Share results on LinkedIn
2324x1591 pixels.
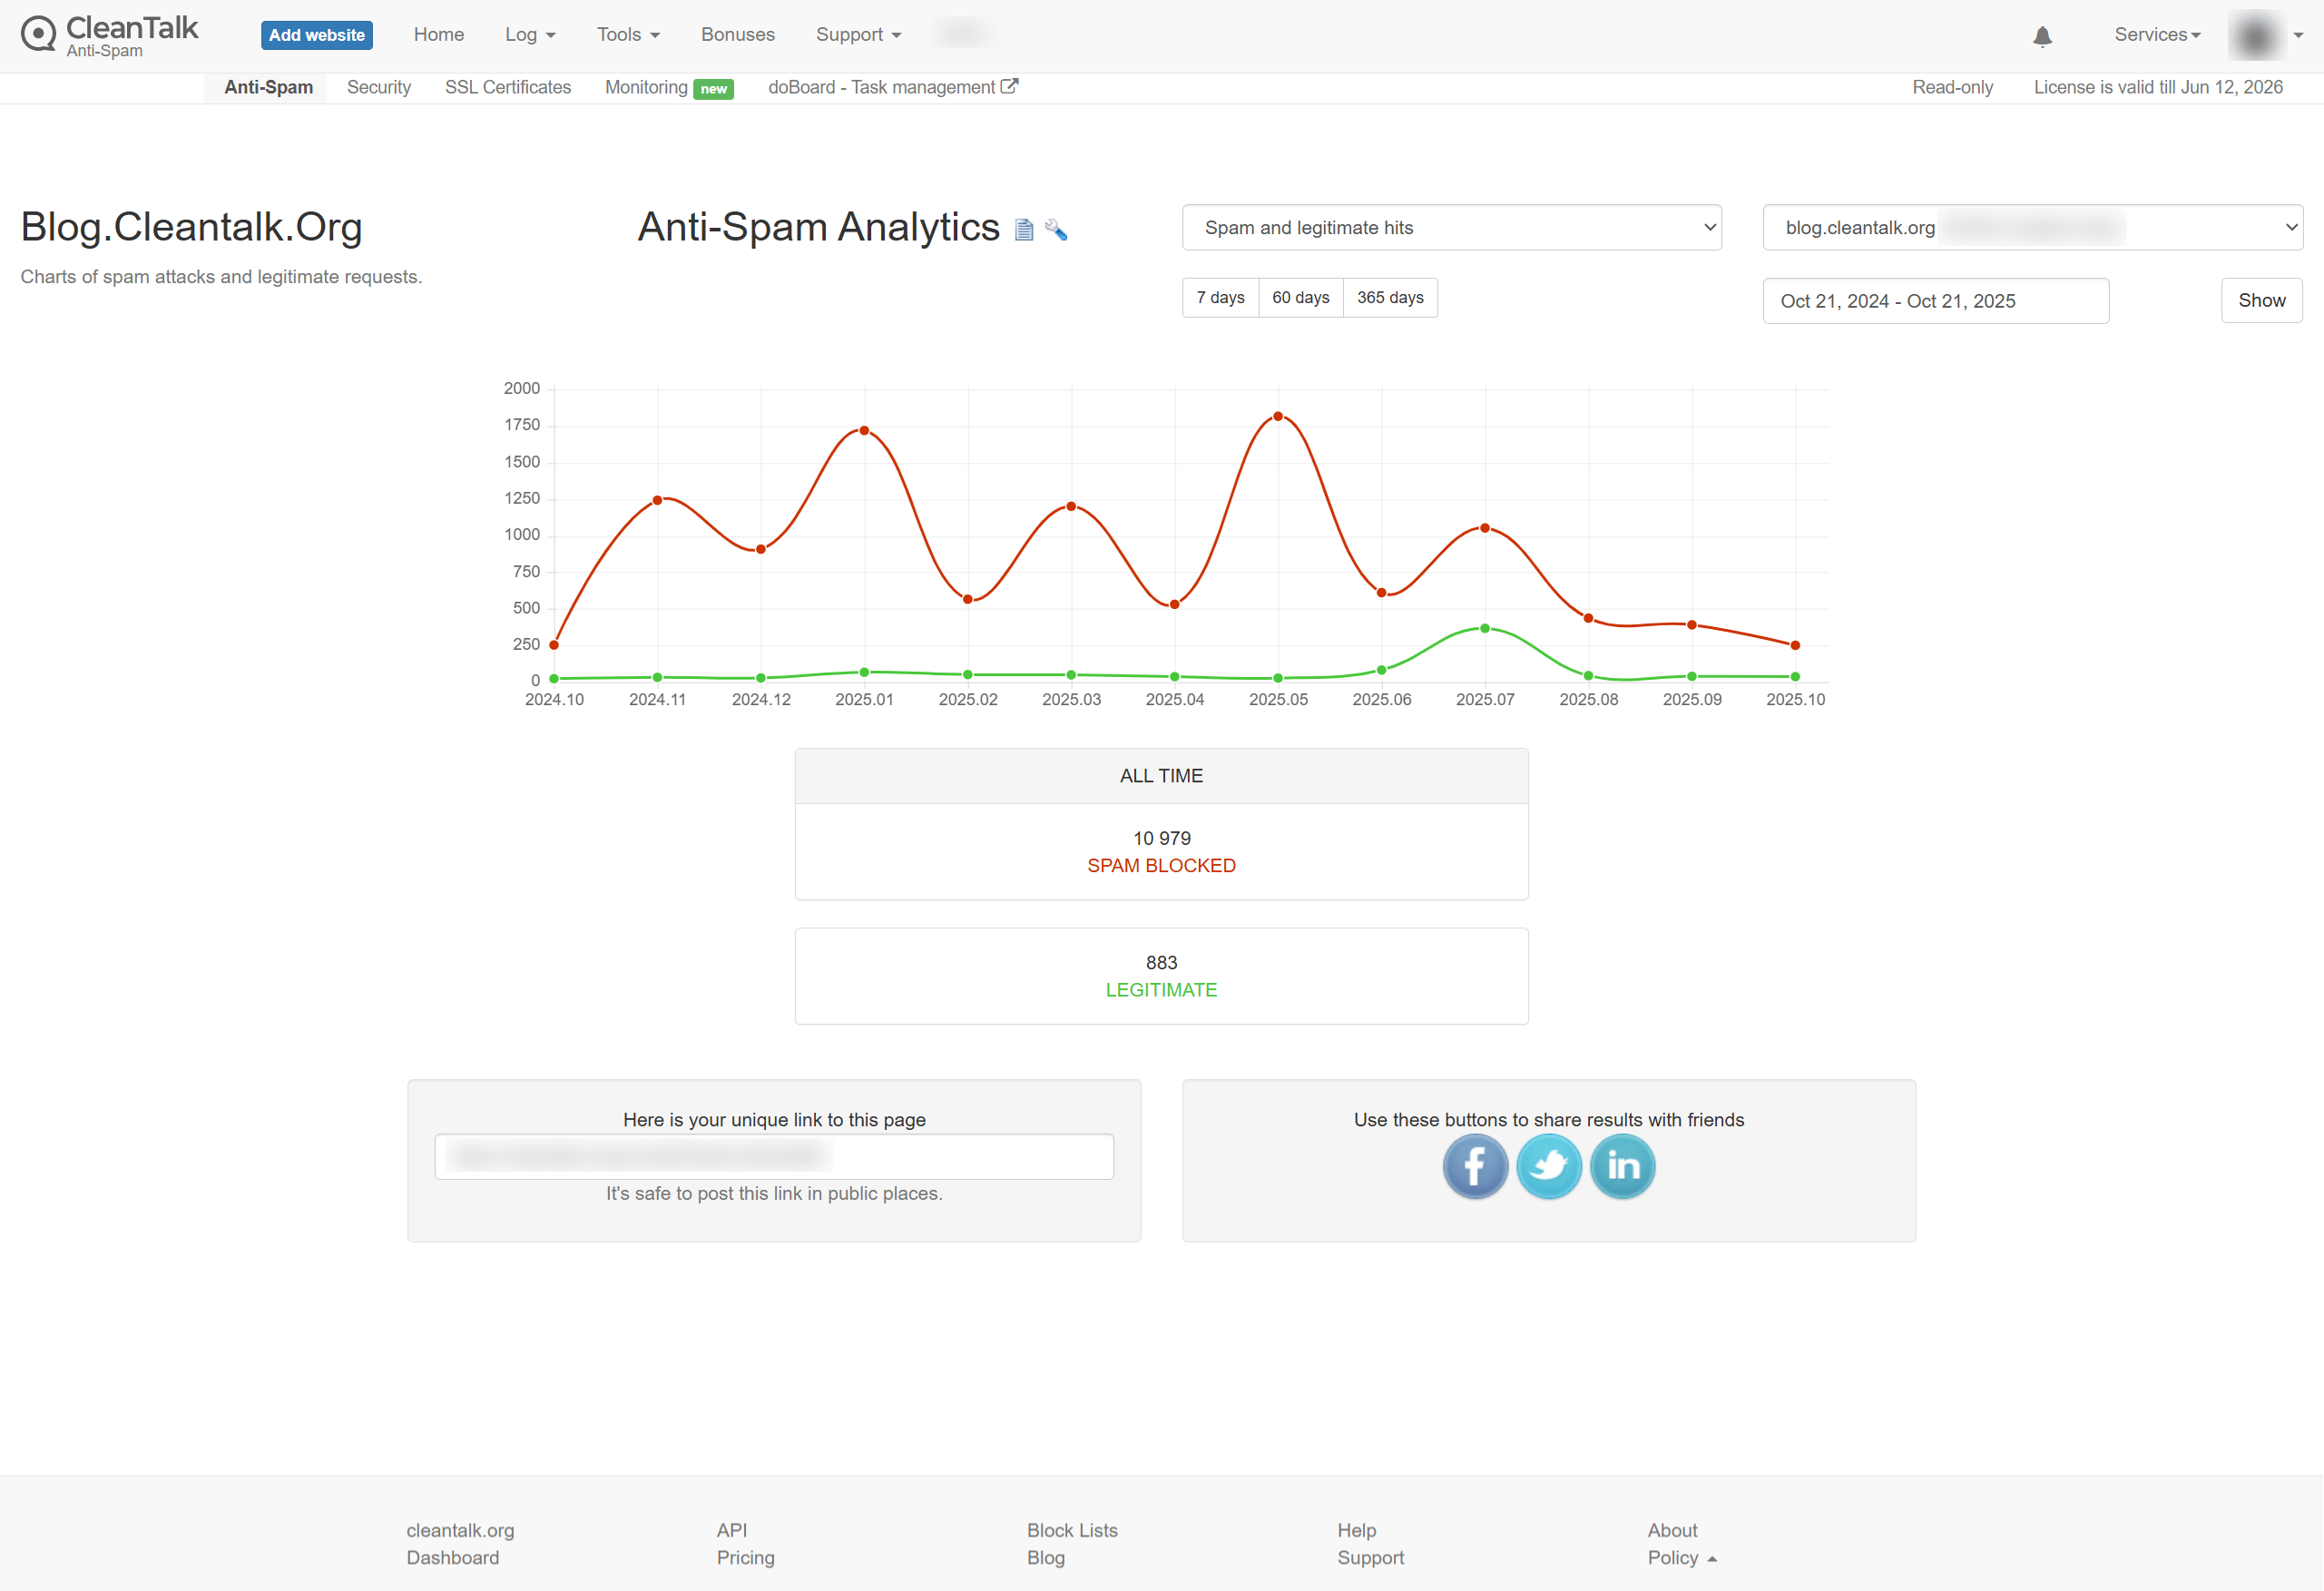click(1622, 1166)
